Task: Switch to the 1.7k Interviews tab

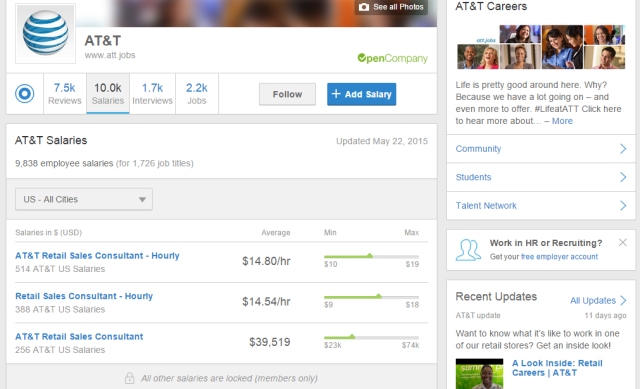Action: [152, 93]
